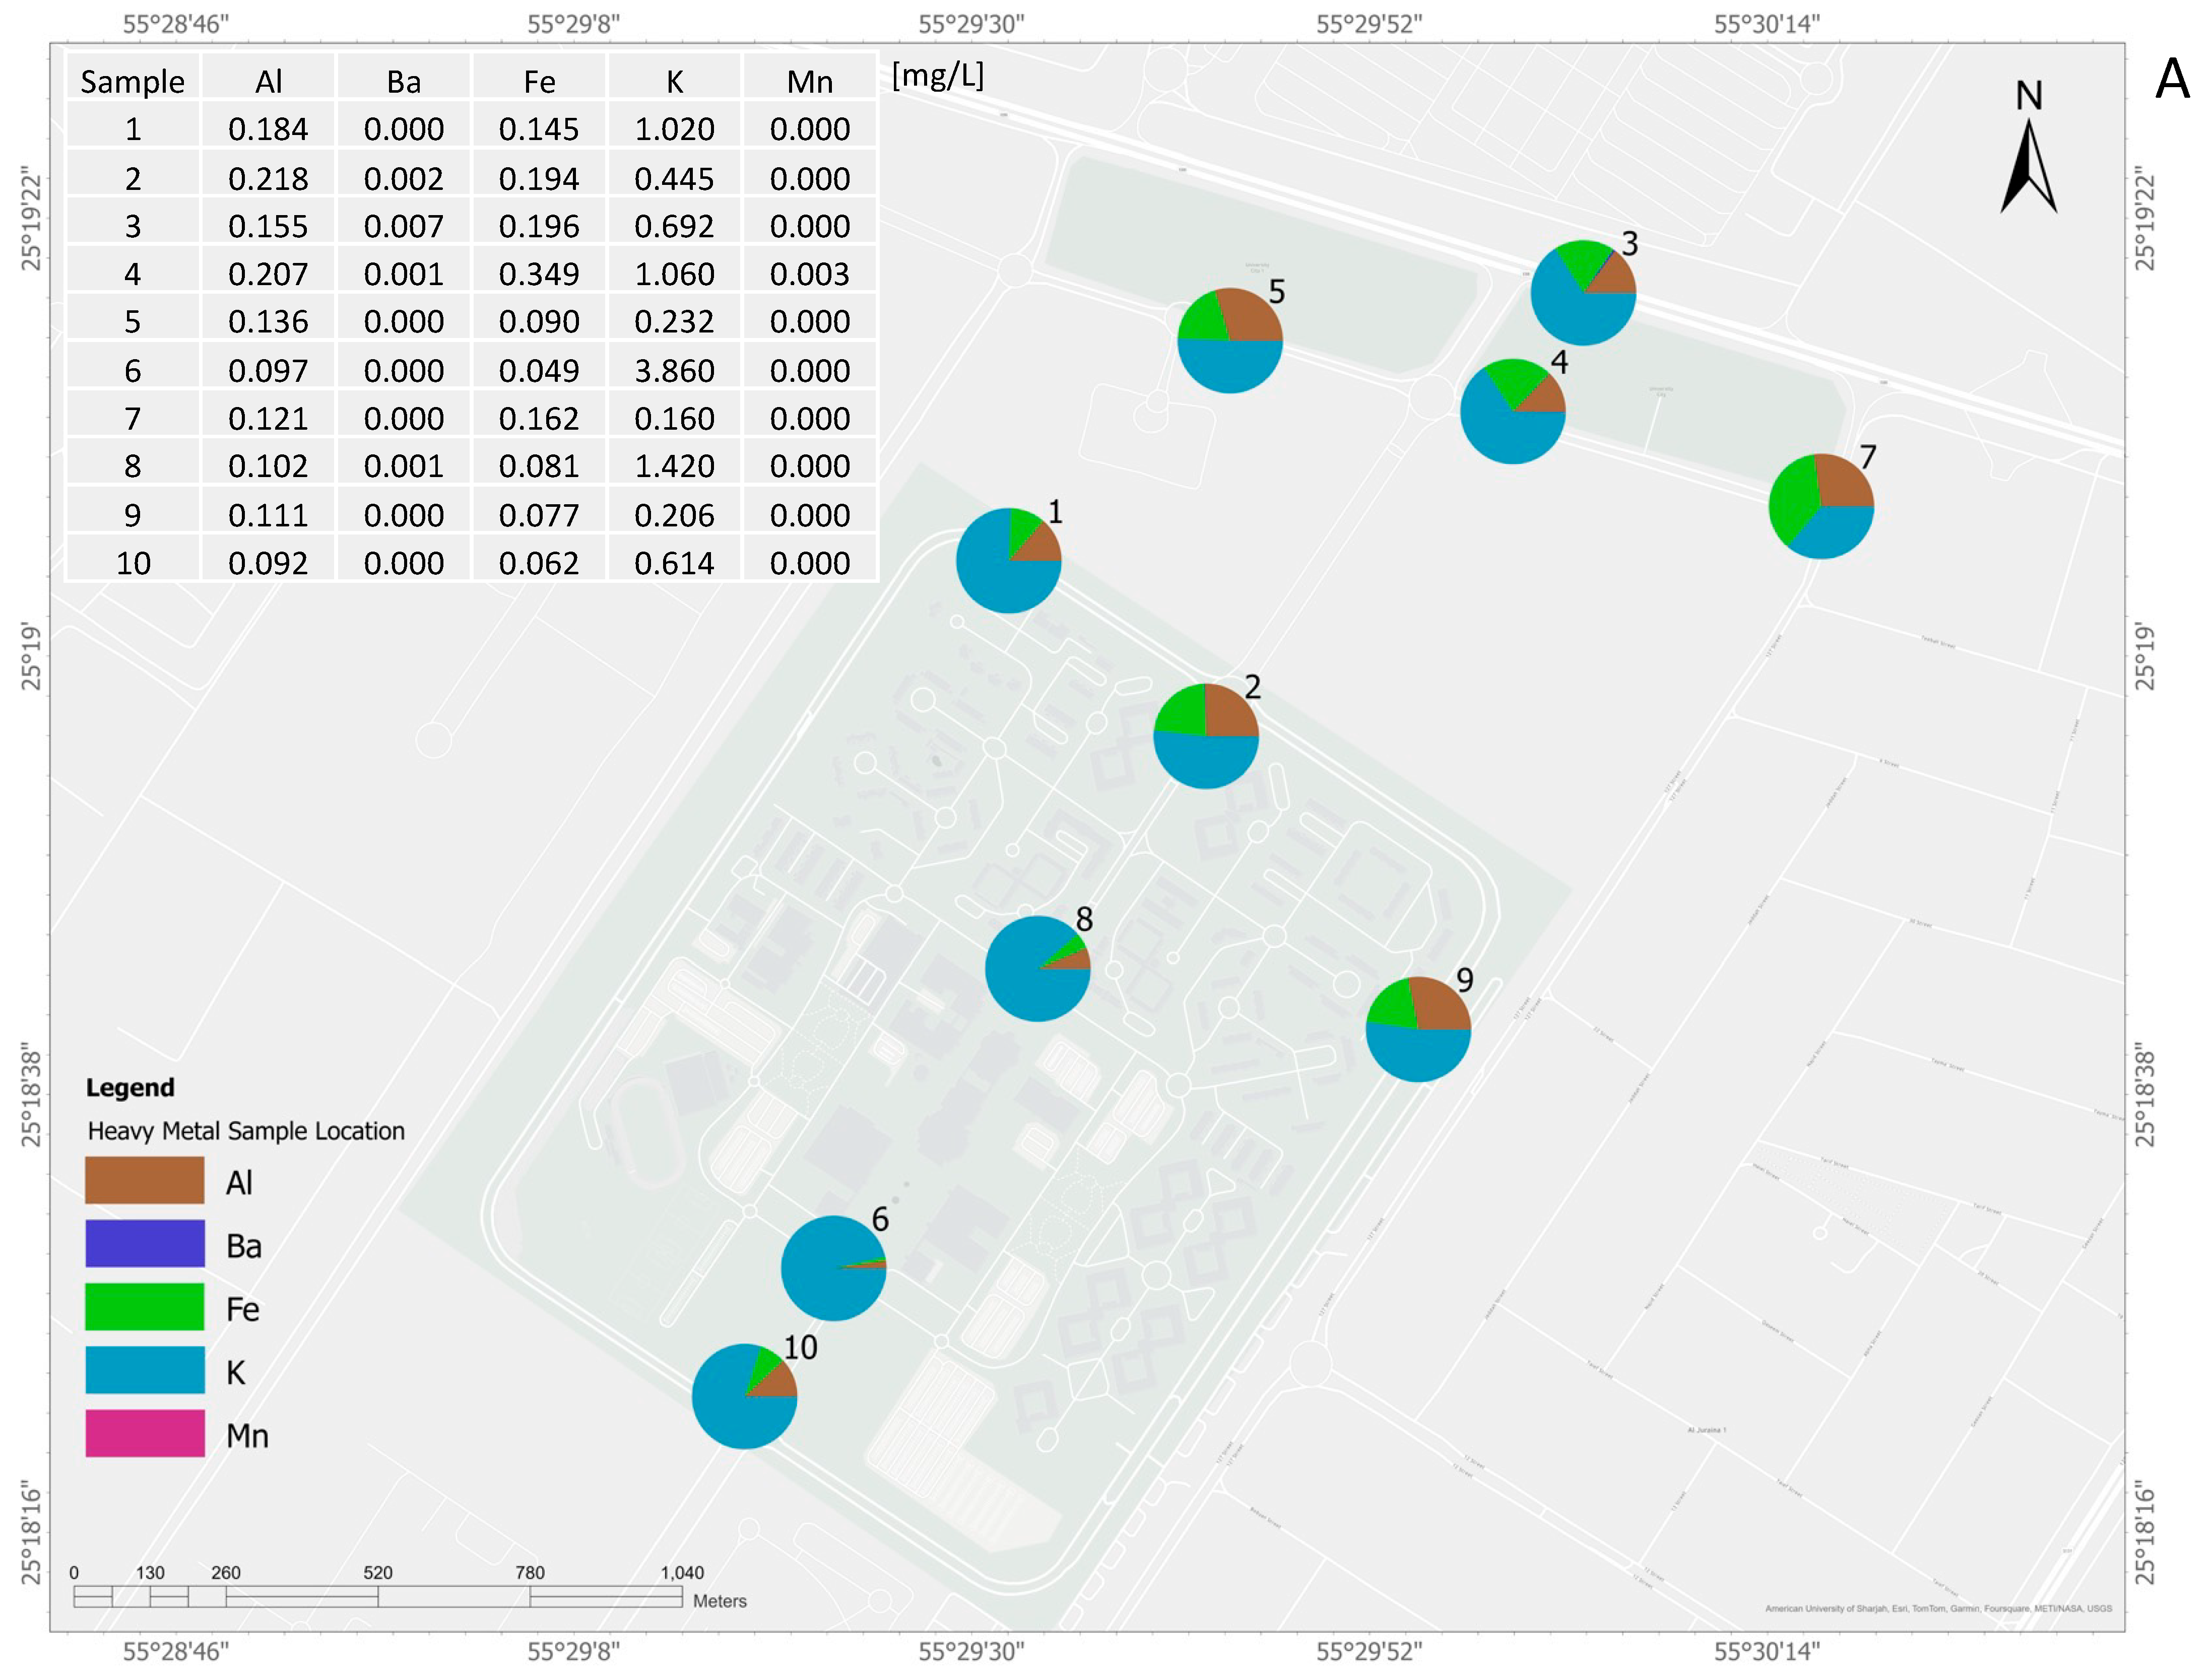Click the 3.860 value in the table
The width and height of the screenshot is (2210, 1680).
[x=674, y=371]
